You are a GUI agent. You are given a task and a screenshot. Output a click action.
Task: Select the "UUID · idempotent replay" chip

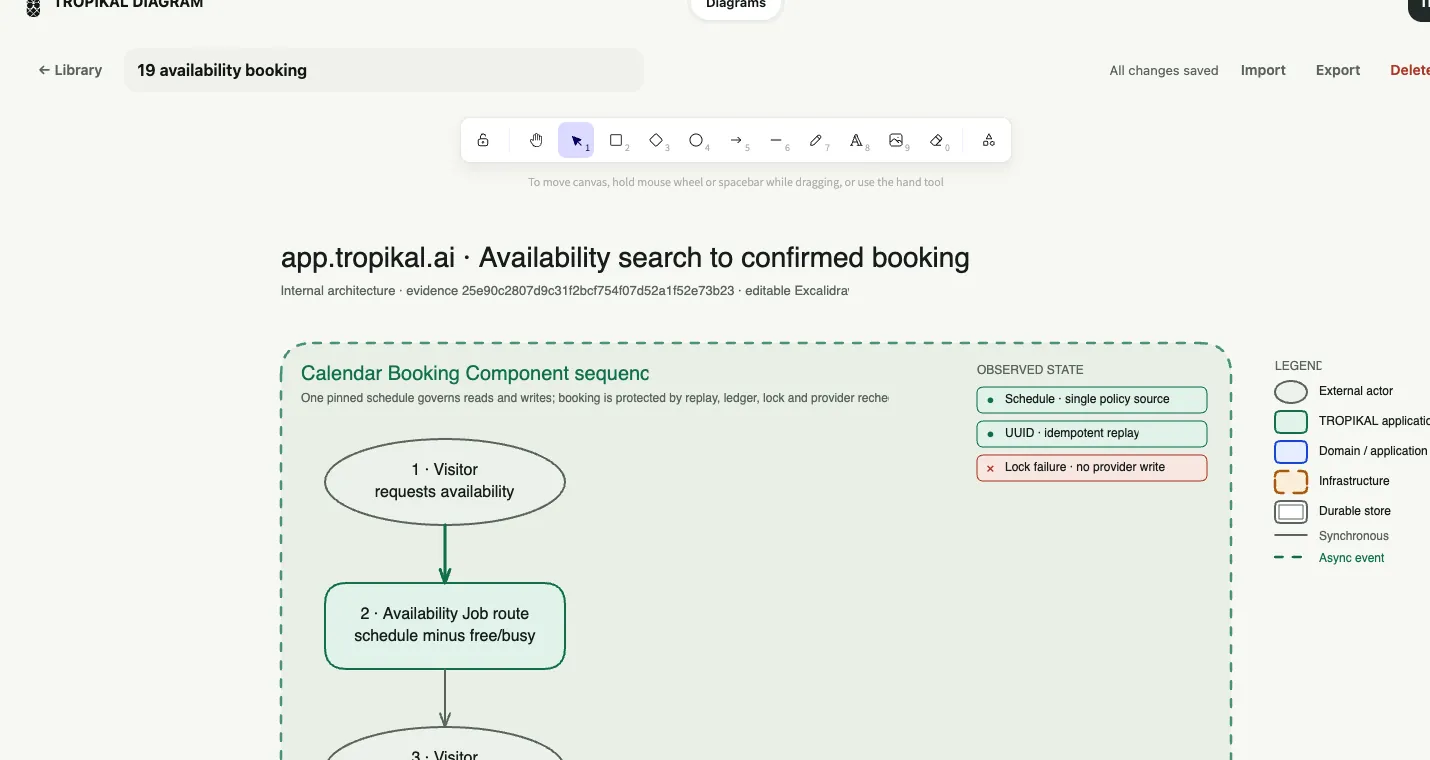(1092, 433)
